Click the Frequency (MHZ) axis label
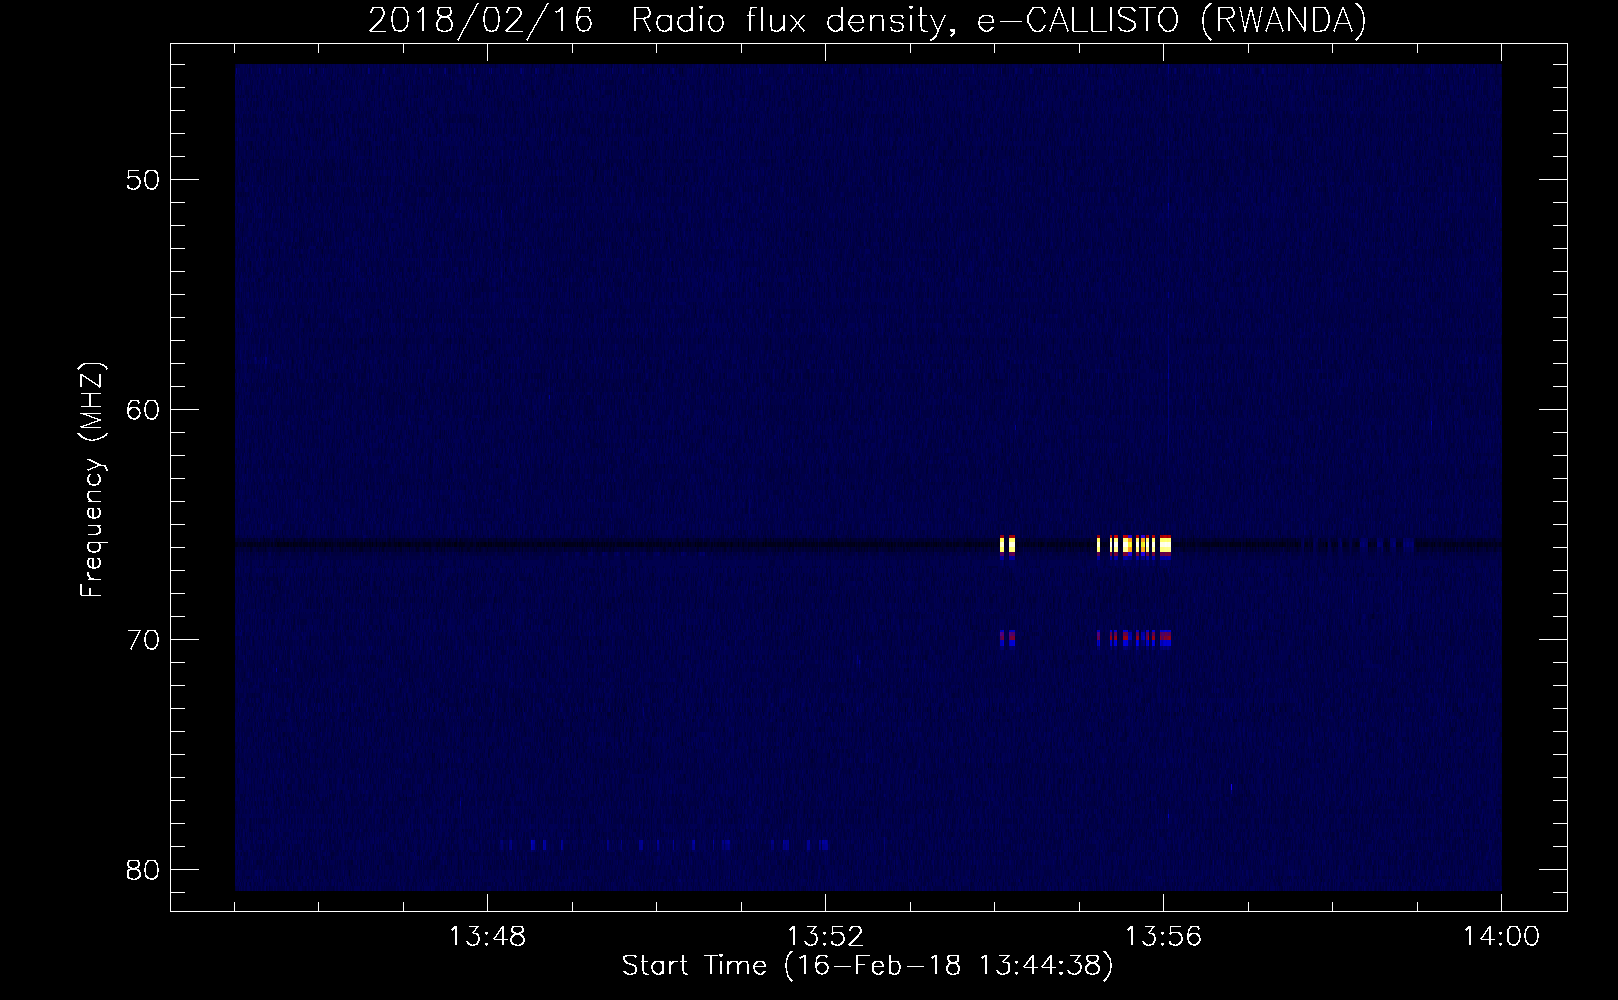This screenshot has width=1618, height=1000. (x=91, y=480)
